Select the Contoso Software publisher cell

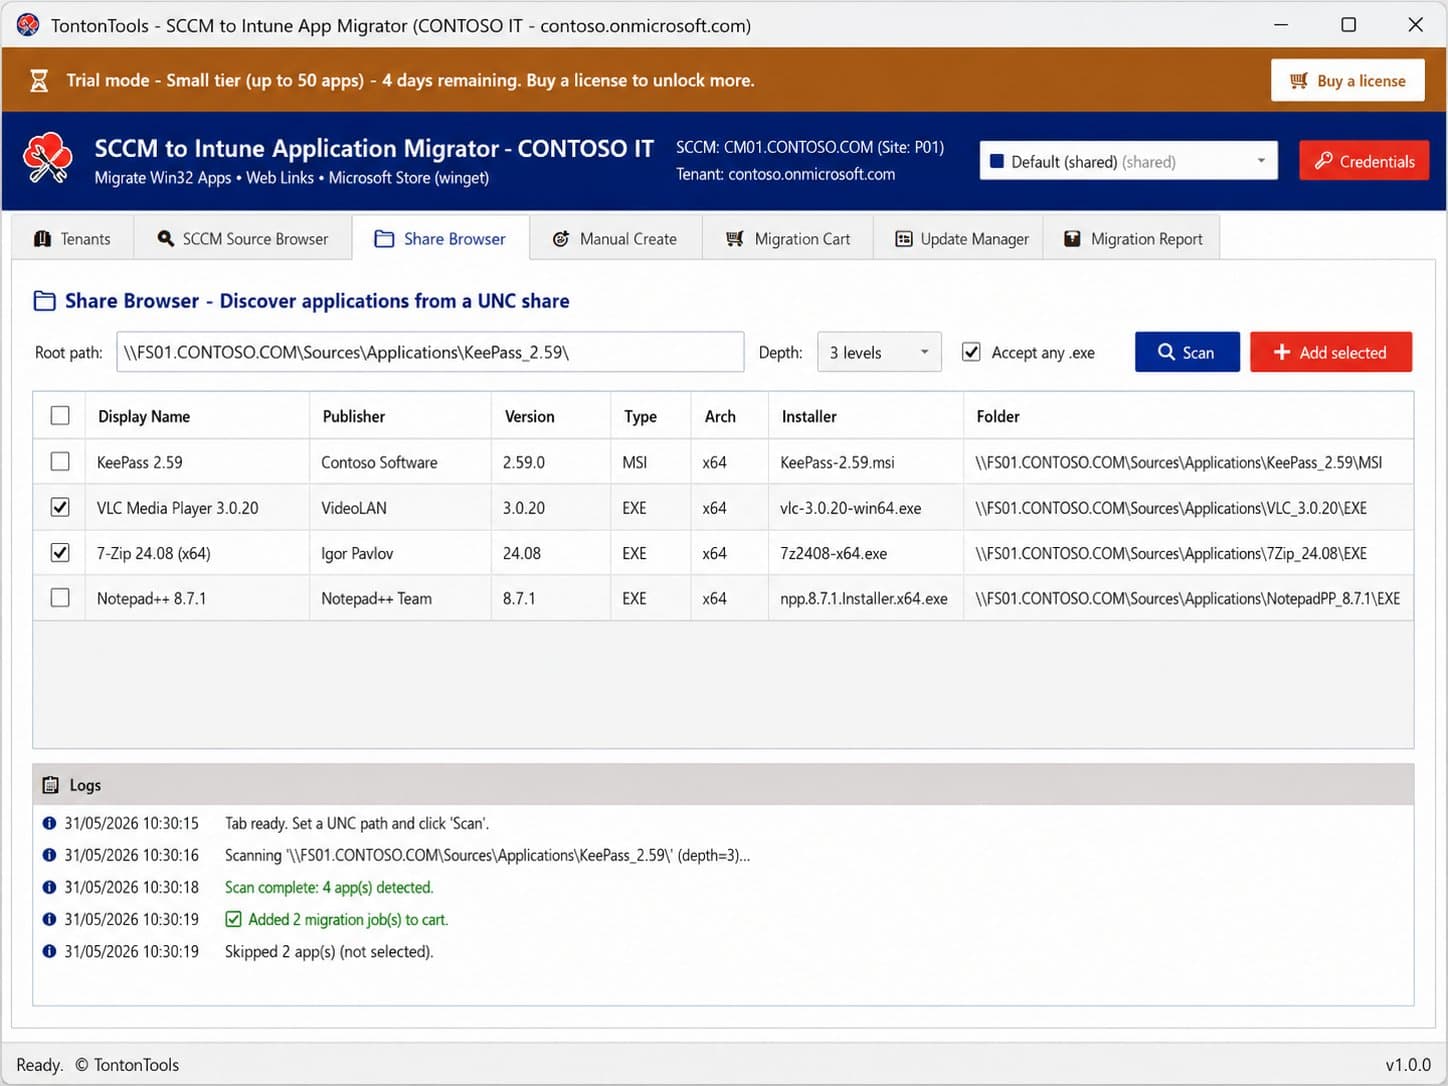[400, 462]
